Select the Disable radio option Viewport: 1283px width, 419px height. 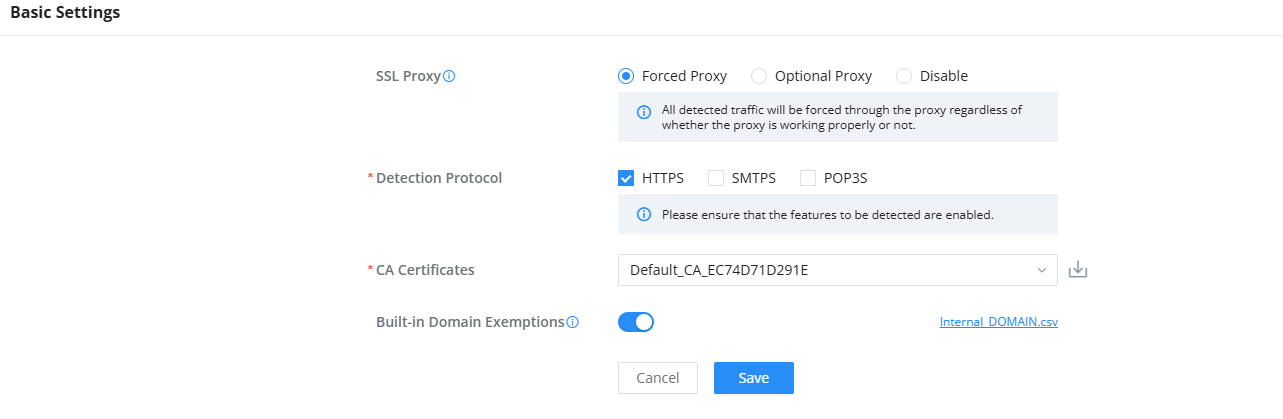(904, 76)
